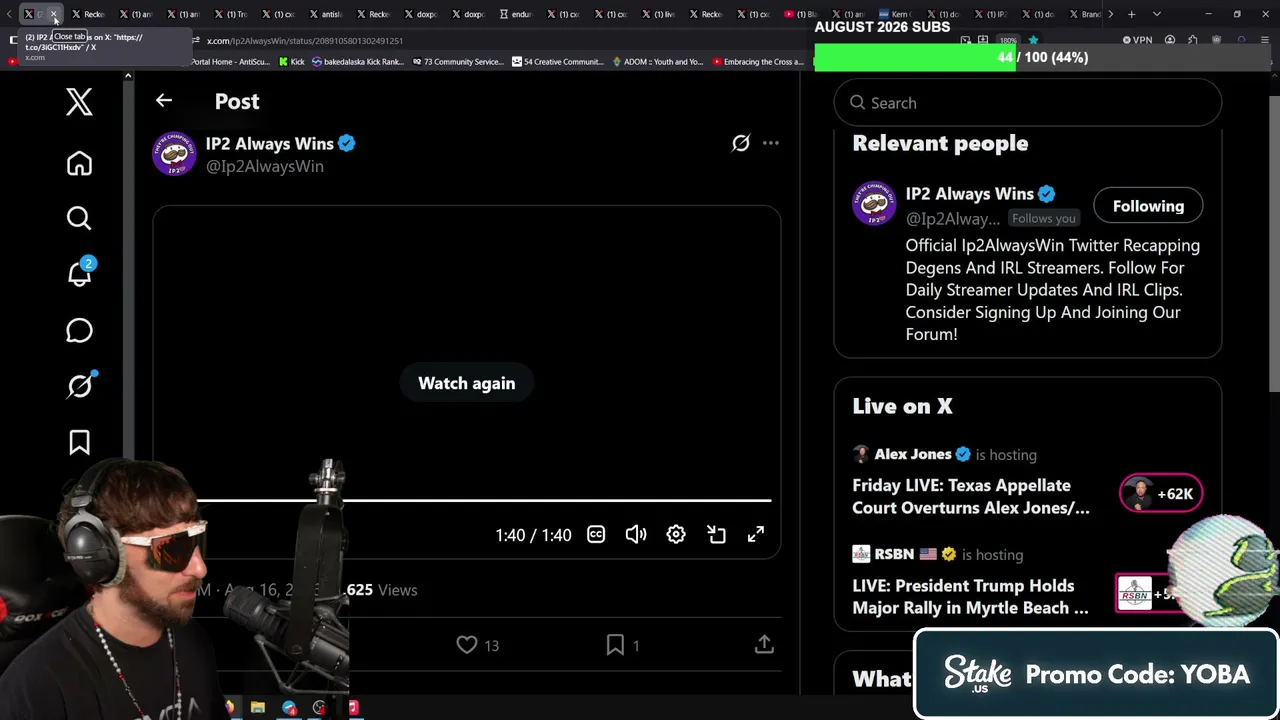Viewport: 1280px width, 720px height.
Task: Click the Following button for IP2 Always Wins
Action: coord(1148,206)
